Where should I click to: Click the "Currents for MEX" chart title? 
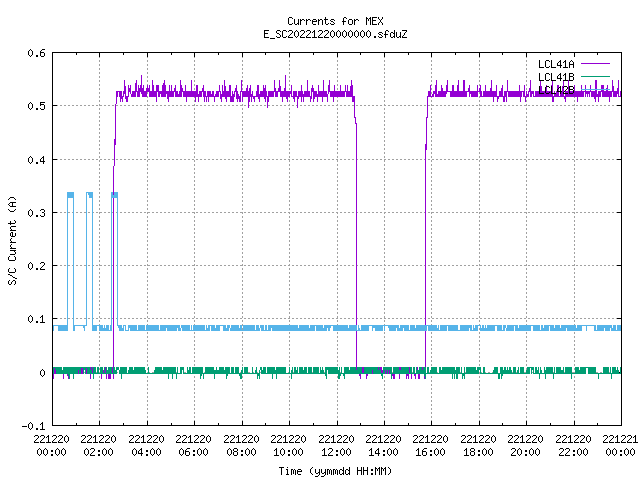(335, 21)
